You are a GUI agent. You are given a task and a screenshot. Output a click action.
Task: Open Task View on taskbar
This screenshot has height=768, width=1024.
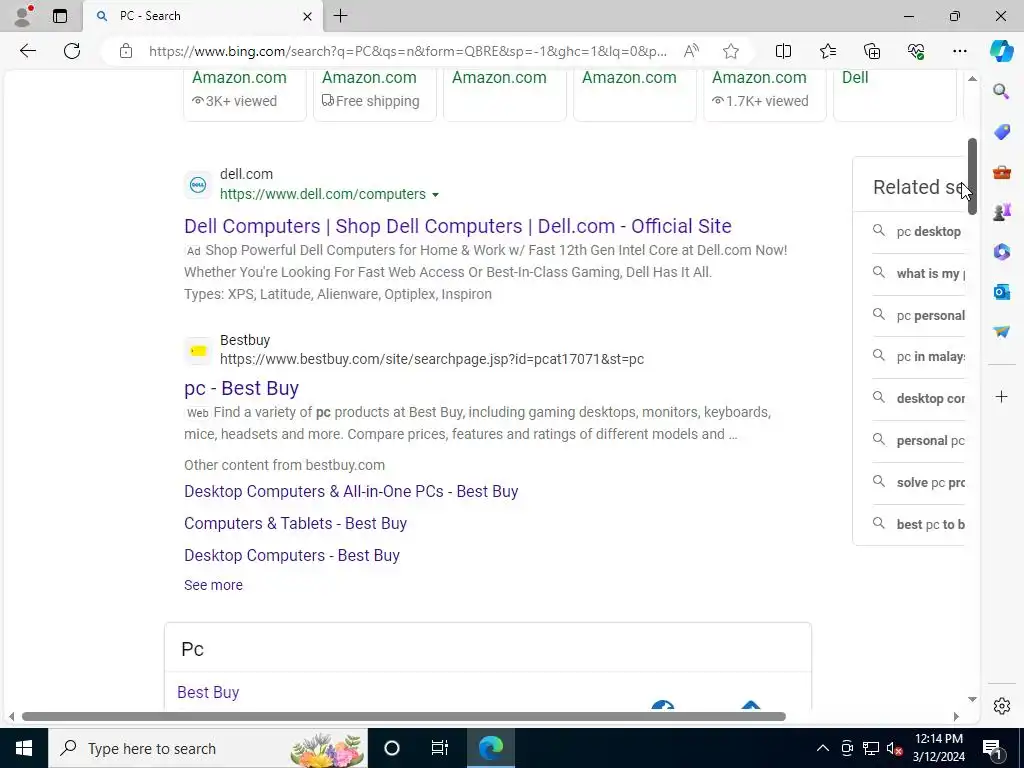tap(439, 748)
